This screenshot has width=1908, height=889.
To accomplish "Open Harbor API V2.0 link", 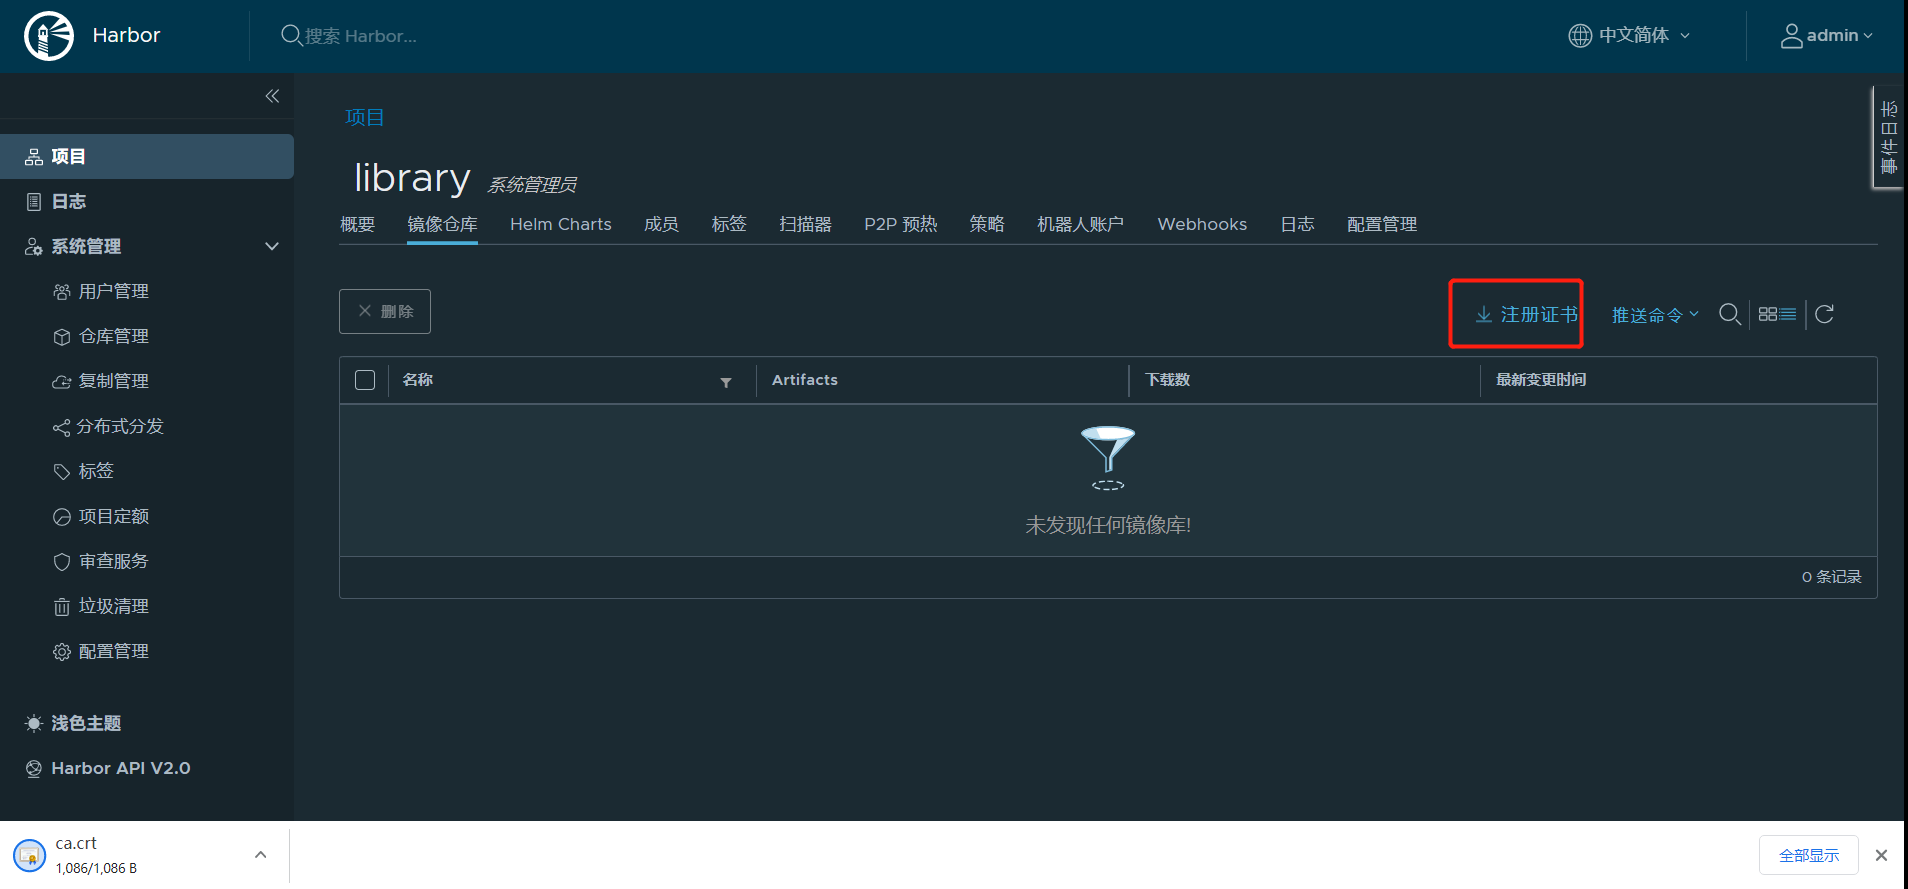I will point(108,768).
